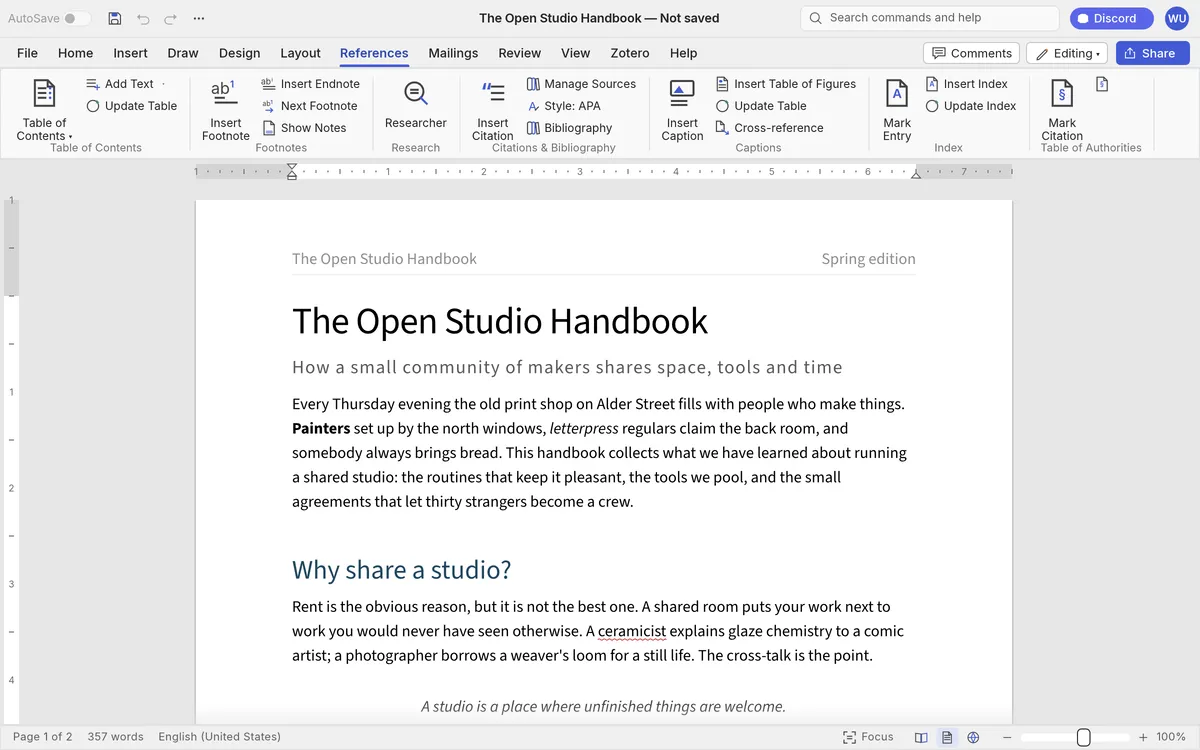The width and height of the screenshot is (1200, 750).
Task: Open the Mailings tab
Action: coord(453,53)
